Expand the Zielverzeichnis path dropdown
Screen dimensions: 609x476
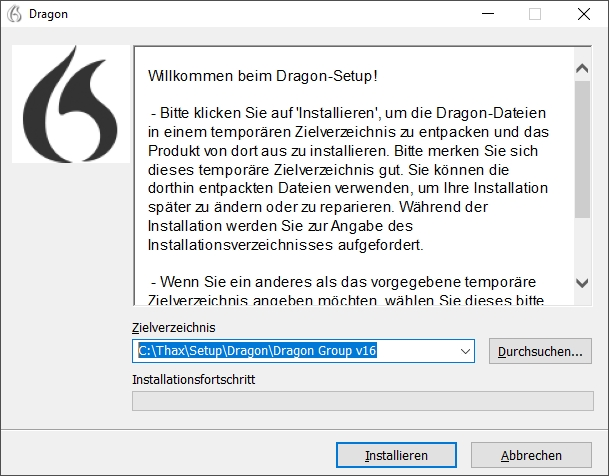pos(465,351)
